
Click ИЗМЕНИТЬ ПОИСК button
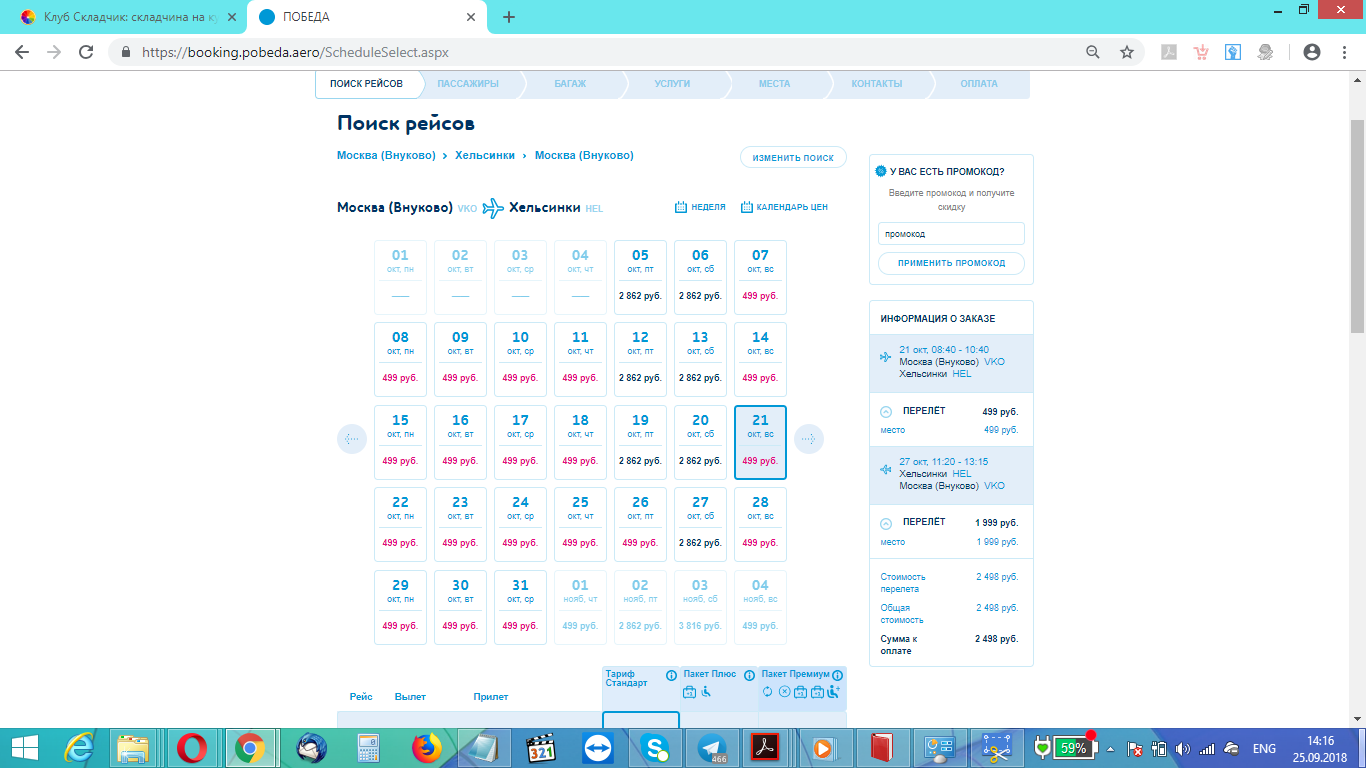[x=793, y=158]
